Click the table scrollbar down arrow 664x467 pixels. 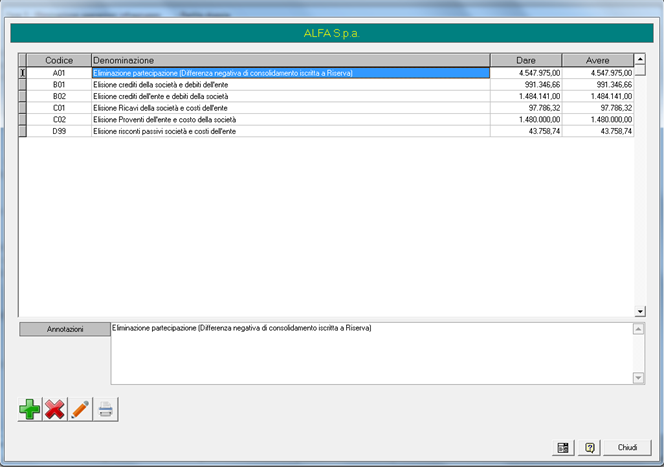pyautogui.click(x=640, y=312)
